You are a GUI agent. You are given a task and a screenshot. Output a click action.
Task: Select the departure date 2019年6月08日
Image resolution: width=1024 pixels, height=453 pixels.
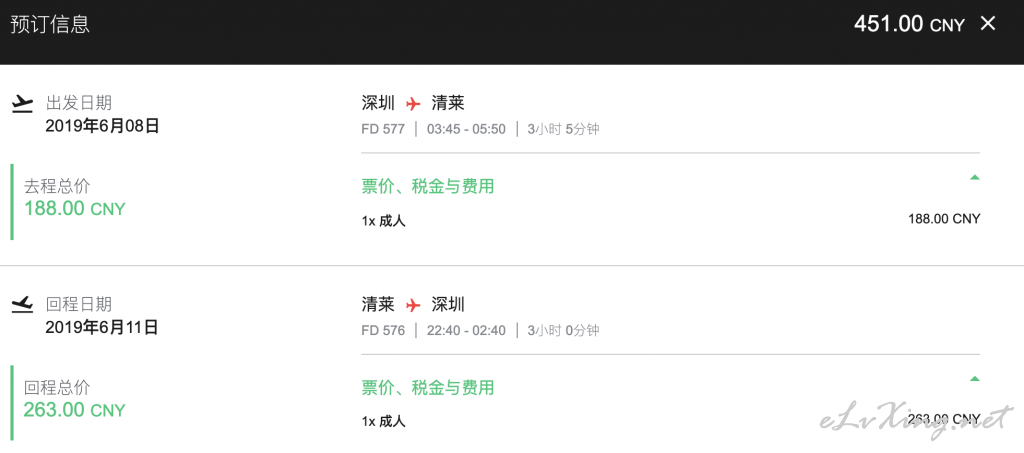point(102,126)
